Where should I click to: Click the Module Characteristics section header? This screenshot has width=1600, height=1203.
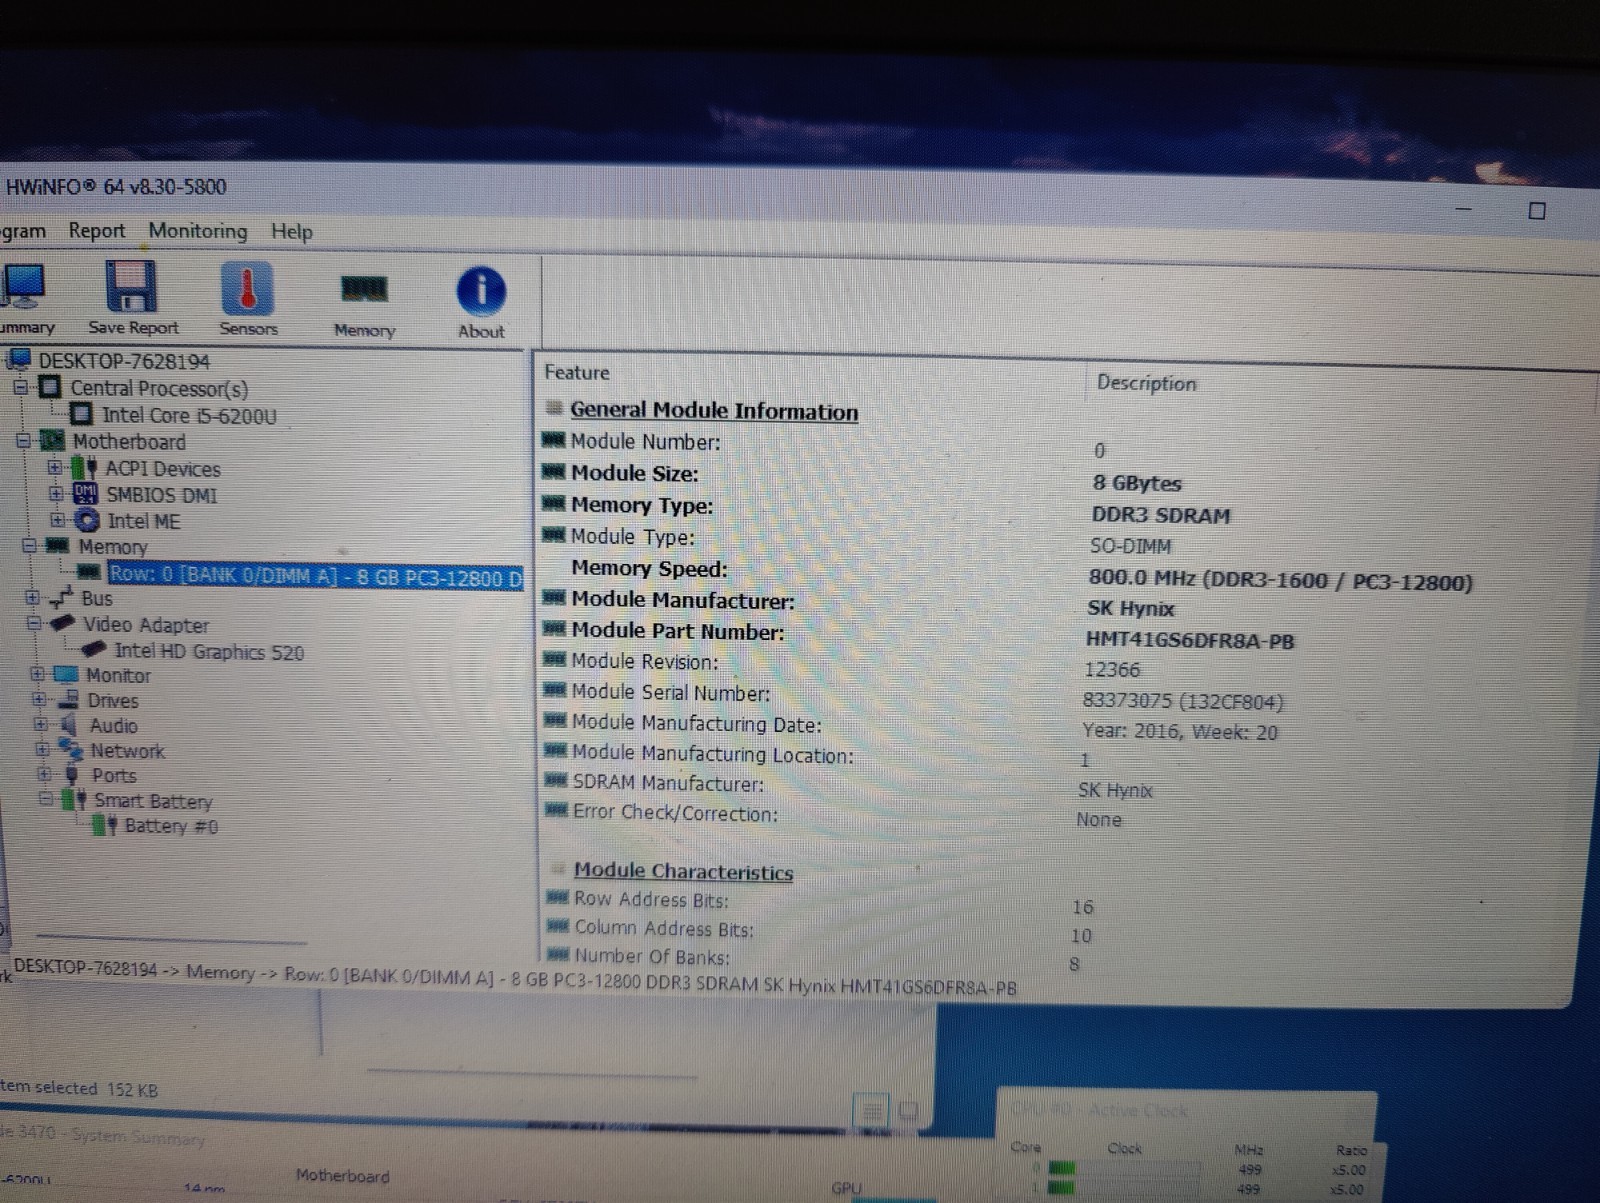pos(683,871)
